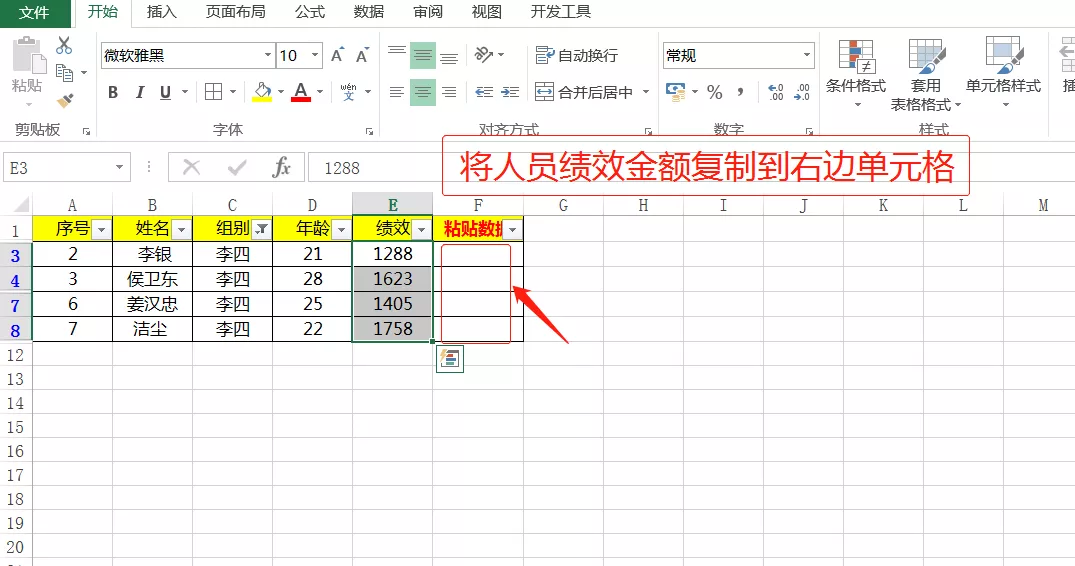Switch to the 开发工具 tab

click(560, 12)
